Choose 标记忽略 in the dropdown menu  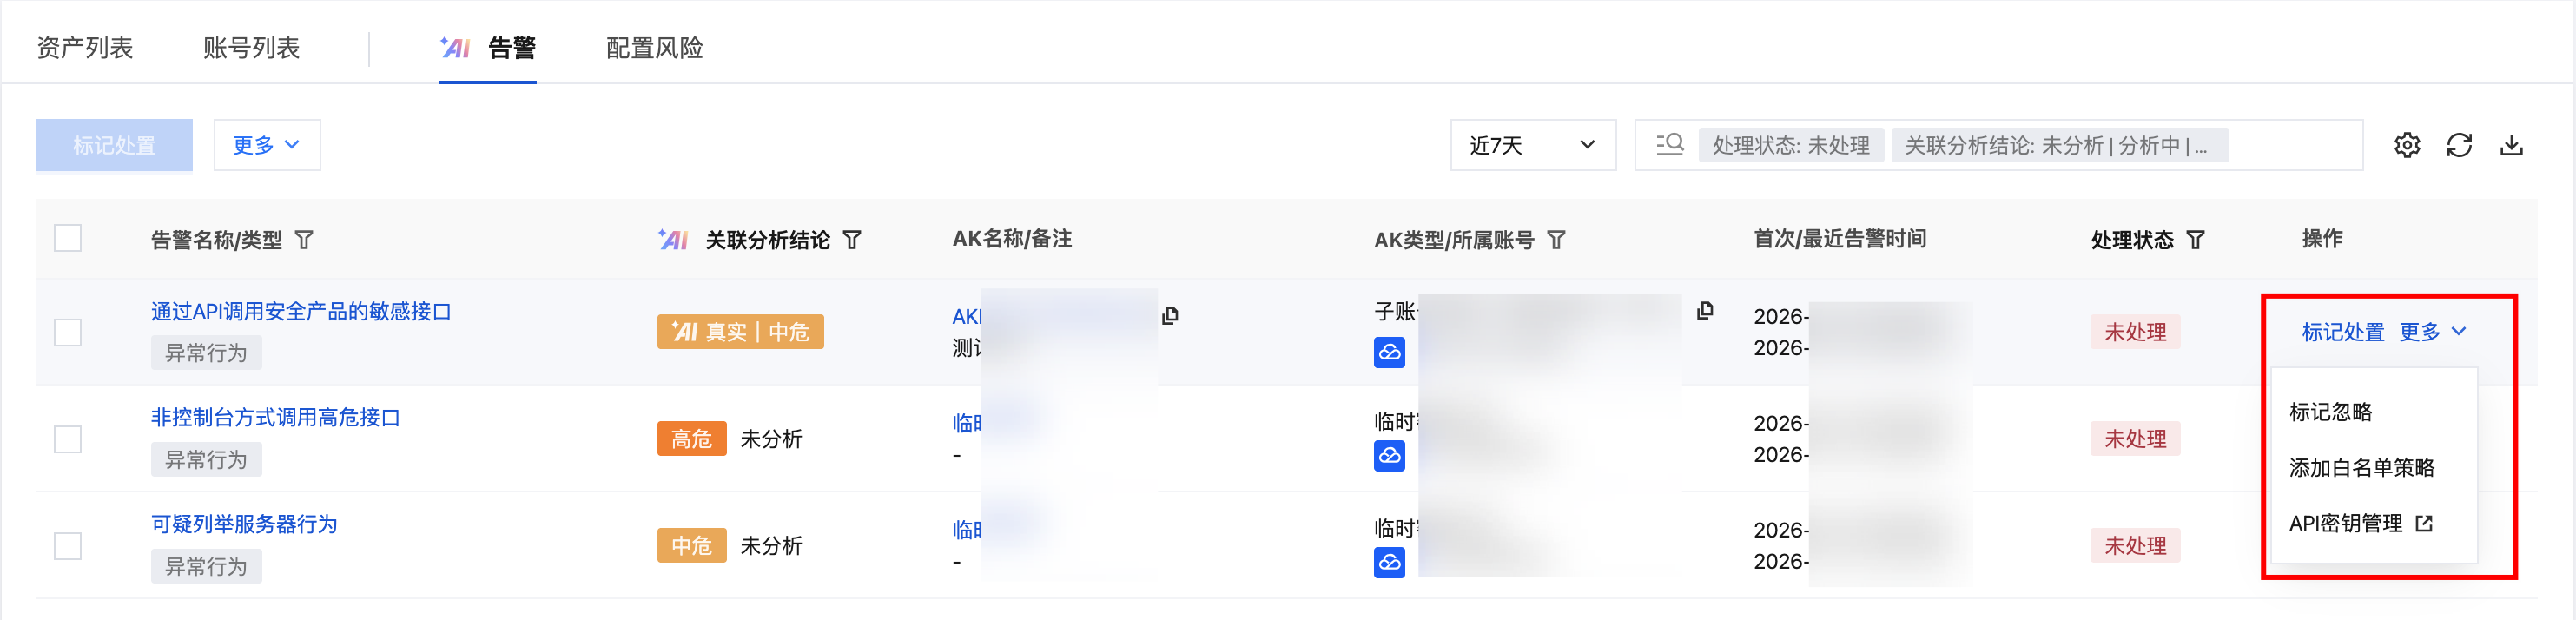(2330, 412)
